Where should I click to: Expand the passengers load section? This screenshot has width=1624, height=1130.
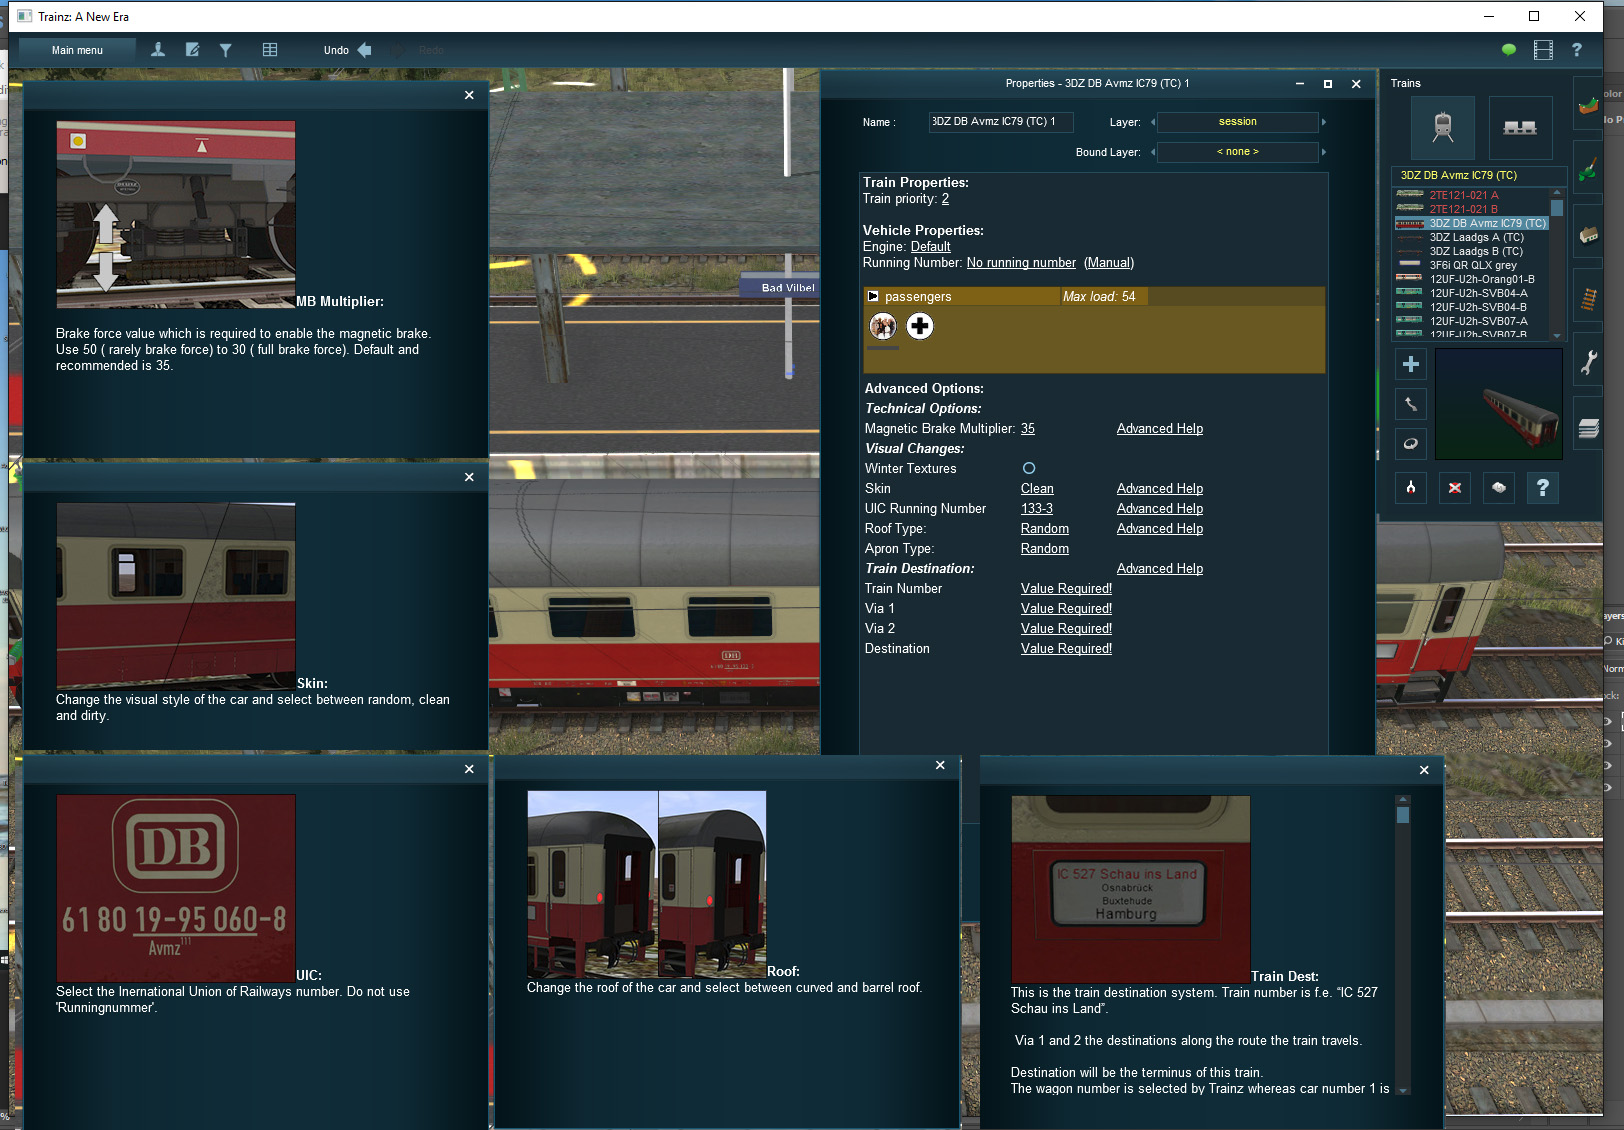click(x=873, y=296)
